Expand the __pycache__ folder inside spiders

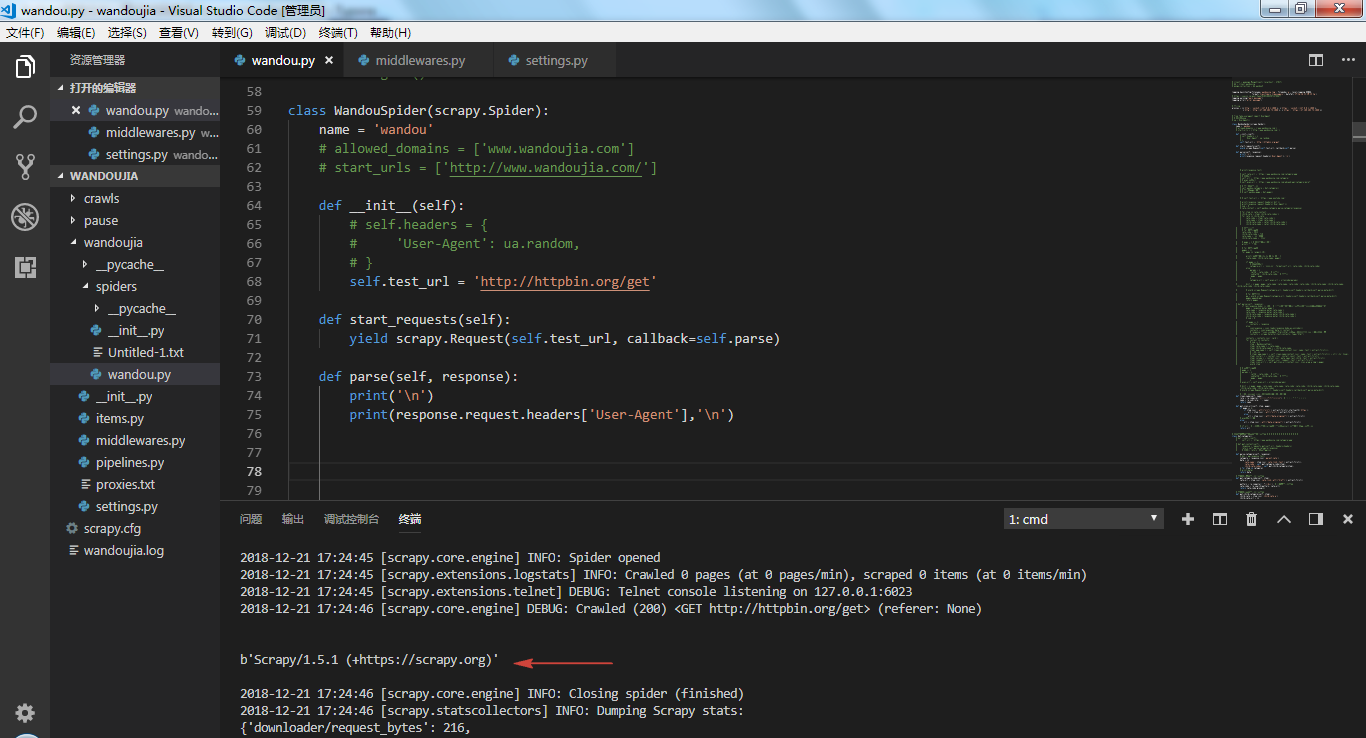coord(135,308)
